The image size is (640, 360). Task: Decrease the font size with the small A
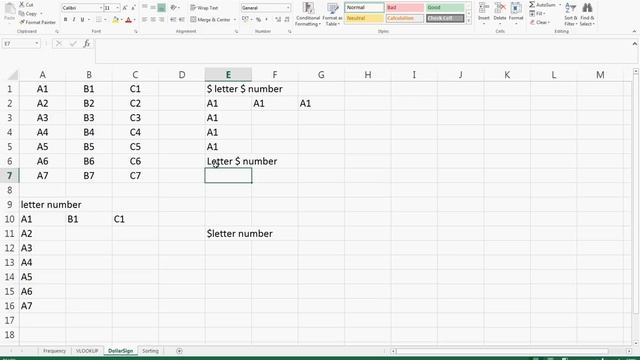133,8
